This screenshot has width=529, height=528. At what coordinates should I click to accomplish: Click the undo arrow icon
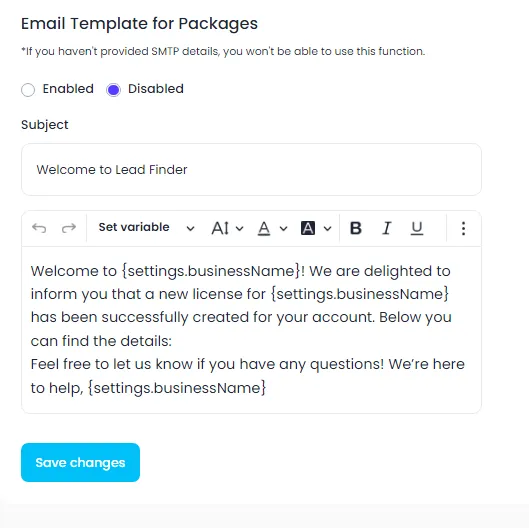click(x=39, y=228)
